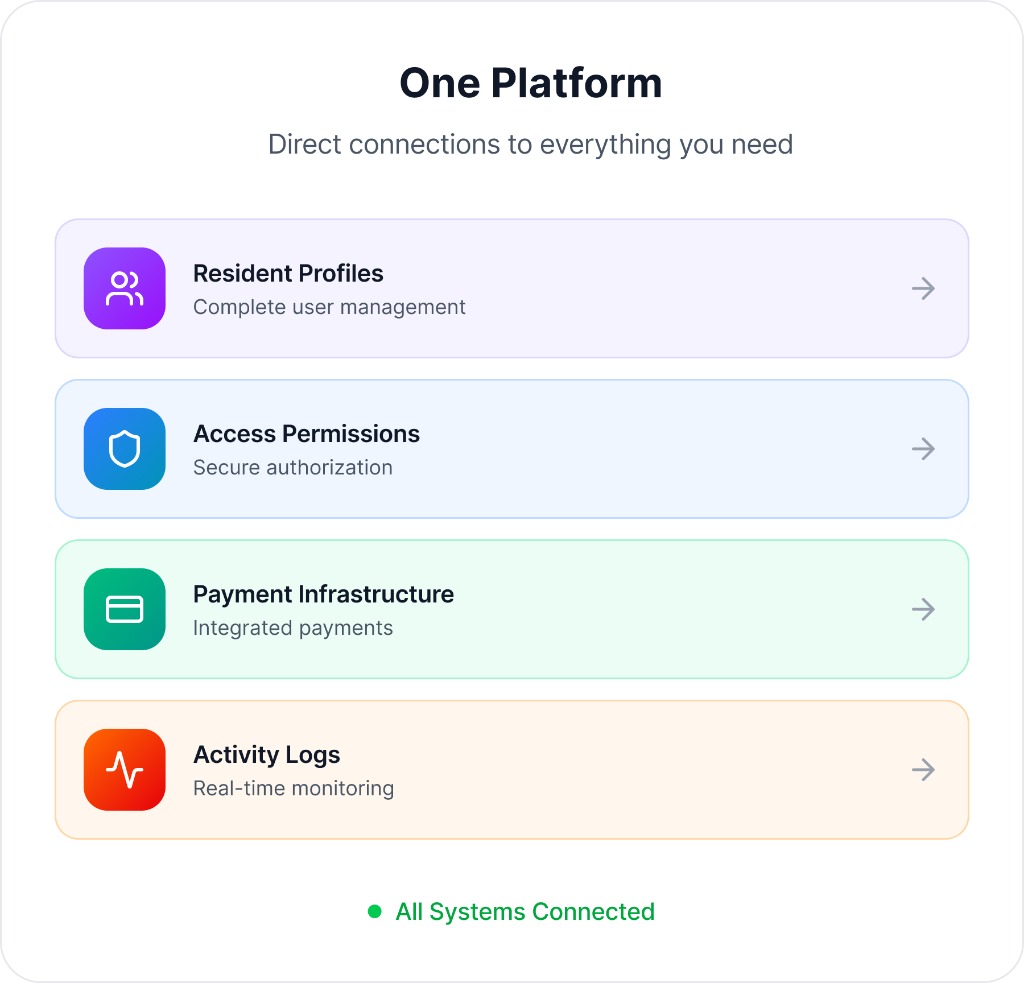This screenshot has height=983, width=1024.
Task: Open the Access Permissions card
Action: pos(512,448)
